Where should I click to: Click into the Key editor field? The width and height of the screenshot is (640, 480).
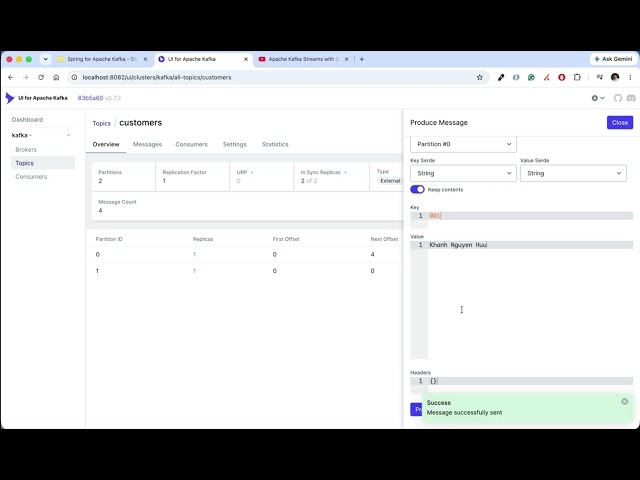pos(530,216)
